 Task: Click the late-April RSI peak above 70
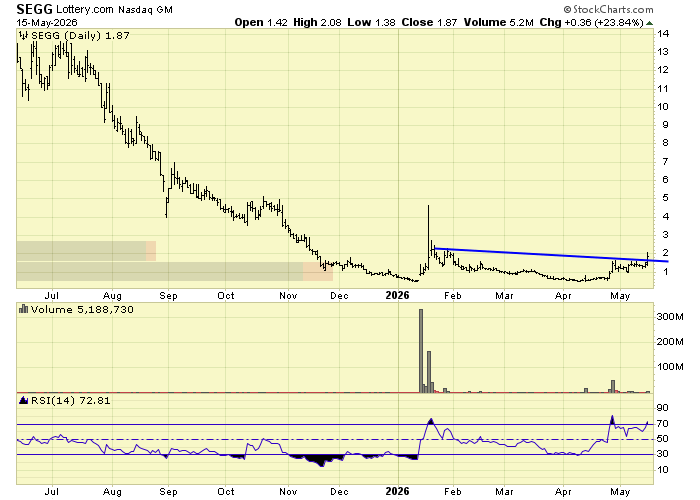coord(612,420)
